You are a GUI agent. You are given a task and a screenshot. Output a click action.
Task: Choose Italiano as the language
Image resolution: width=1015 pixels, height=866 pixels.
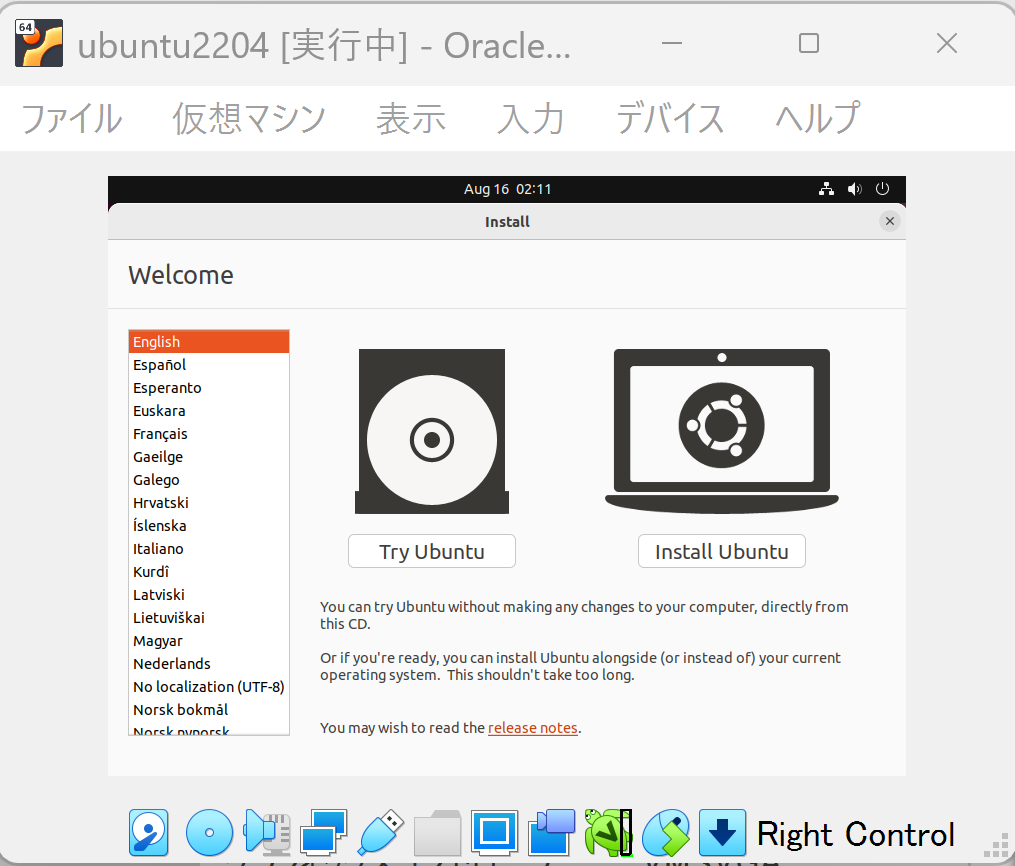[209, 549]
